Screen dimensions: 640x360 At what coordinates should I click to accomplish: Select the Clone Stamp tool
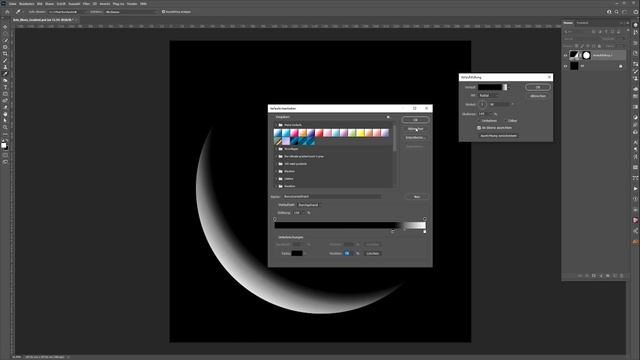5,67
